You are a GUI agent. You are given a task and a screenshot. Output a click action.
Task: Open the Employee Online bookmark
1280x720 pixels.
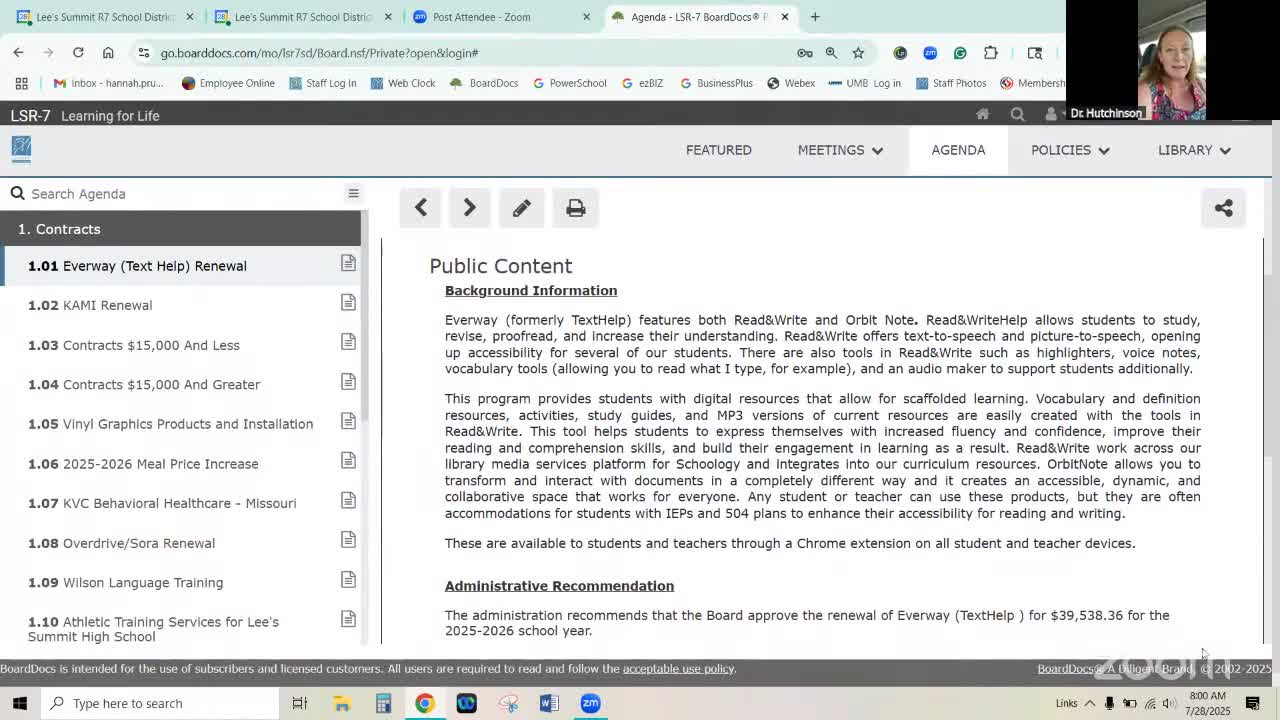[x=228, y=83]
